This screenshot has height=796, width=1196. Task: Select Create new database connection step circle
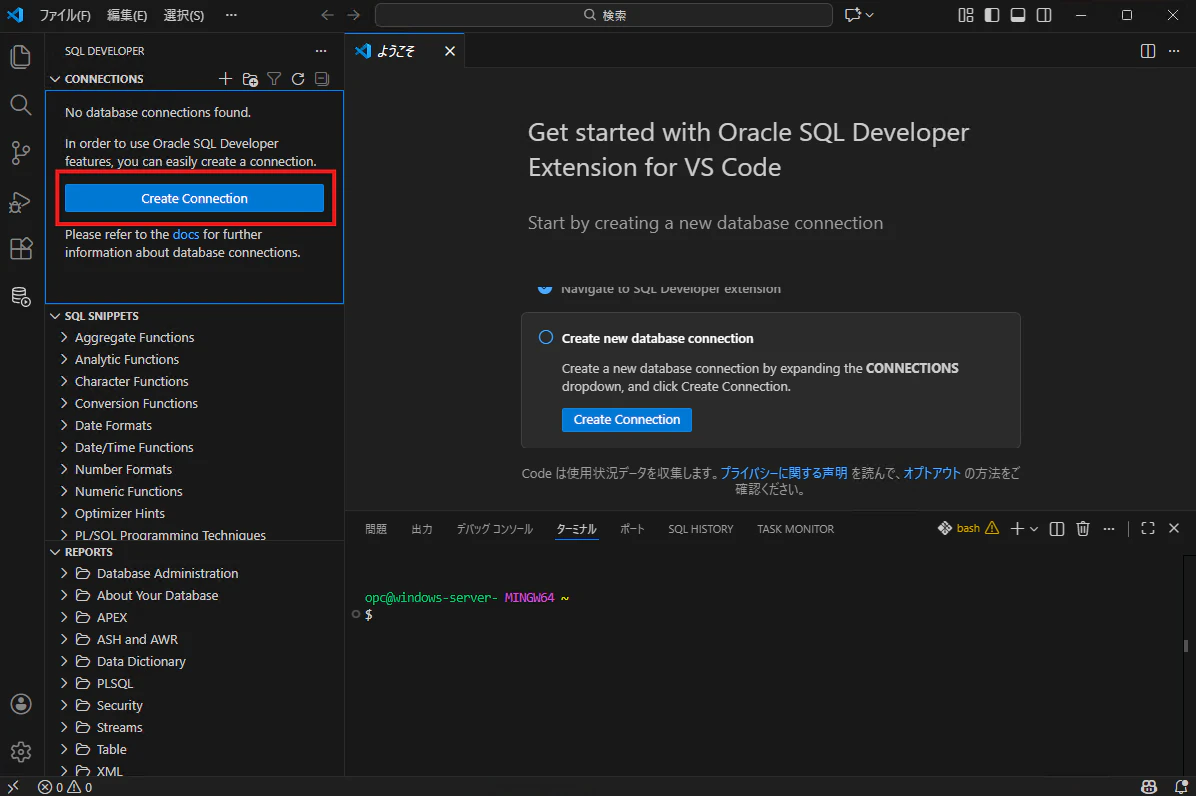545,337
